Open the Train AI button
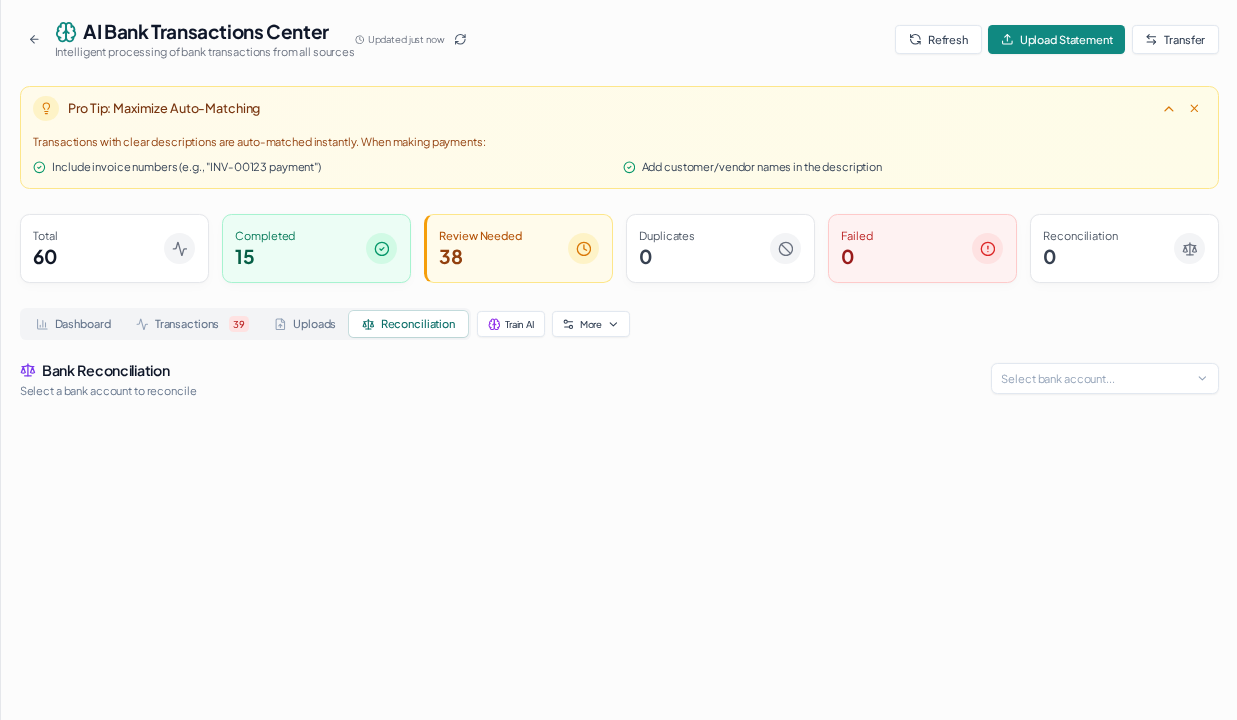 tap(511, 324)
